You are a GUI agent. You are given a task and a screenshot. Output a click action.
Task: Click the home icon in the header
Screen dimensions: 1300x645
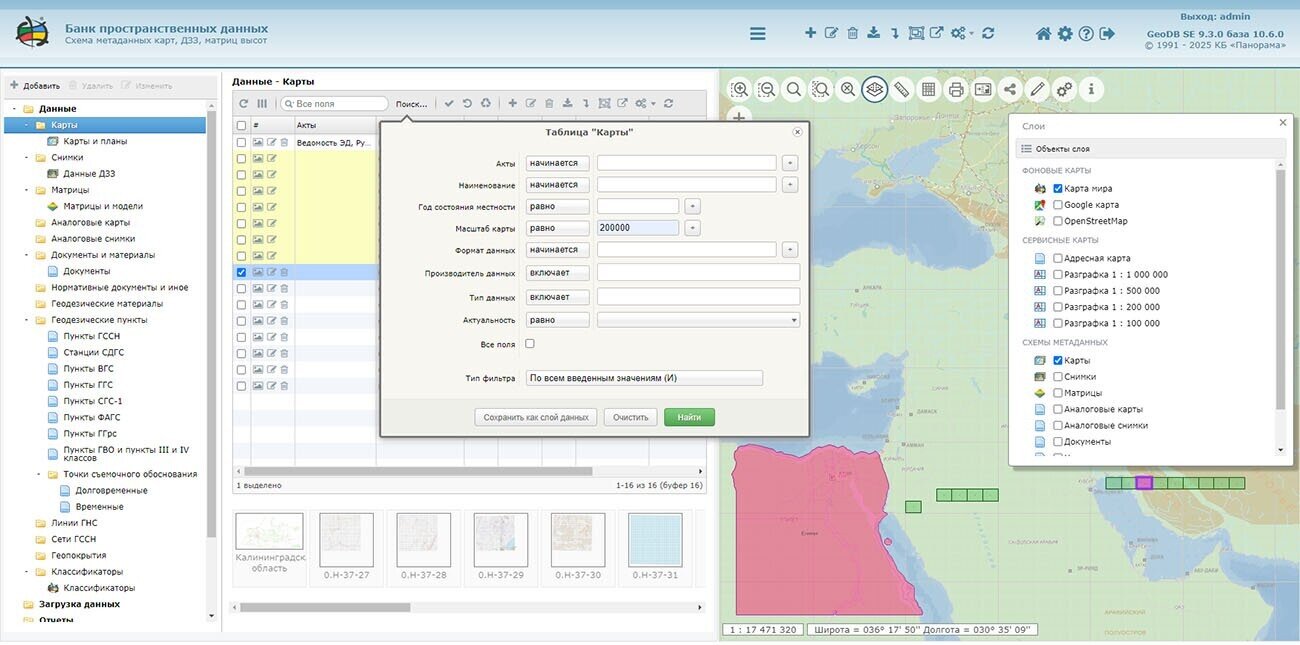[x=1043, y=33]
